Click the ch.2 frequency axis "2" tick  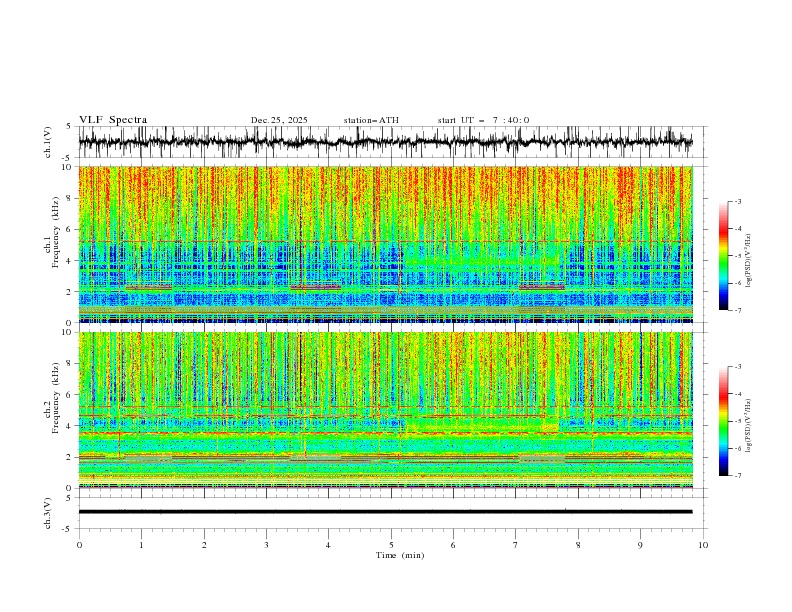71,457
